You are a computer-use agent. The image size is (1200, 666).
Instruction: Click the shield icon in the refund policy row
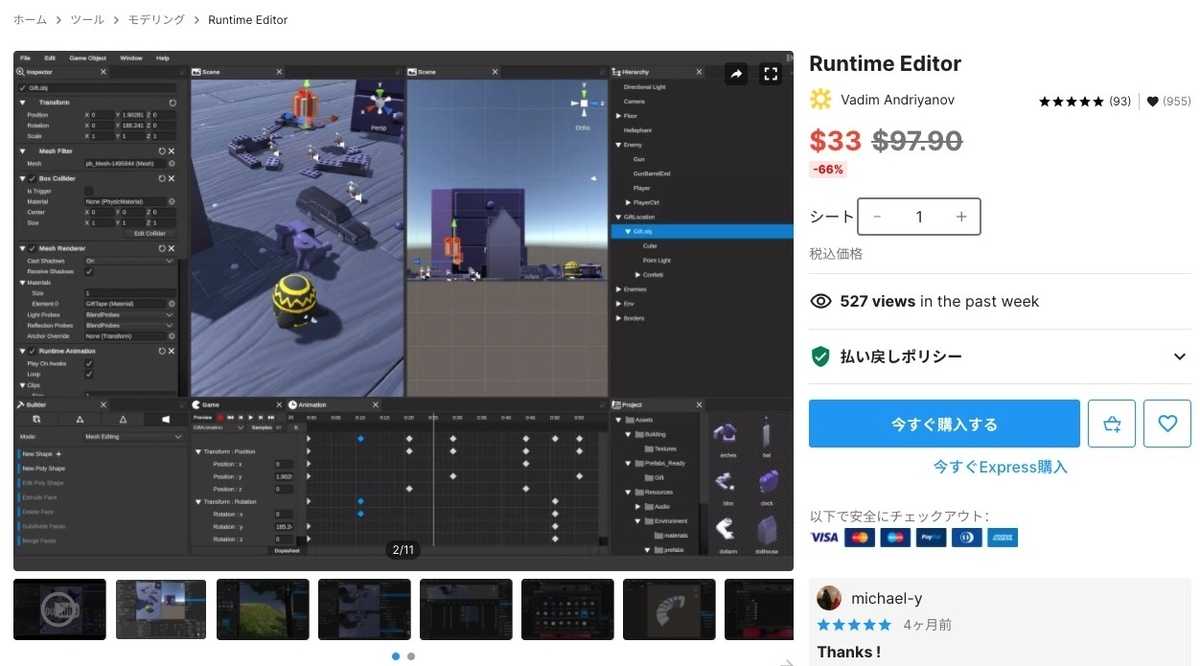tap(821, 356)
